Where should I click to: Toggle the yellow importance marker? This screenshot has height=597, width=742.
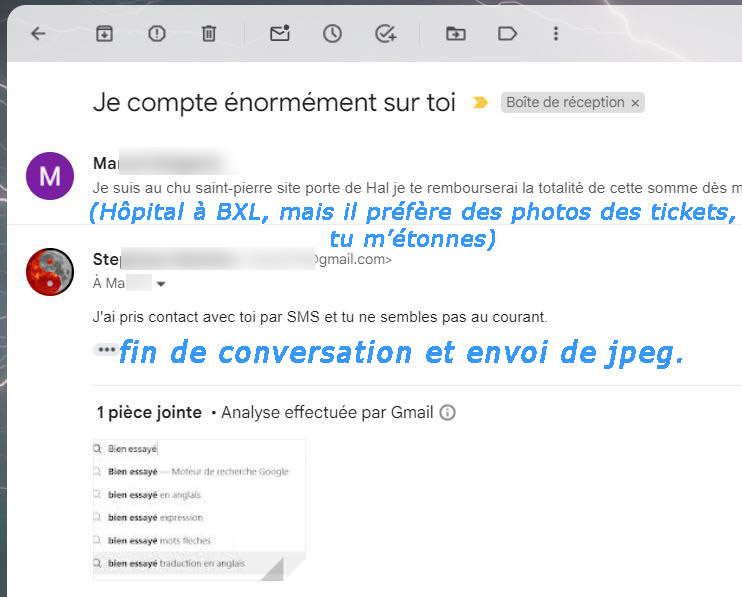[480, 102]
